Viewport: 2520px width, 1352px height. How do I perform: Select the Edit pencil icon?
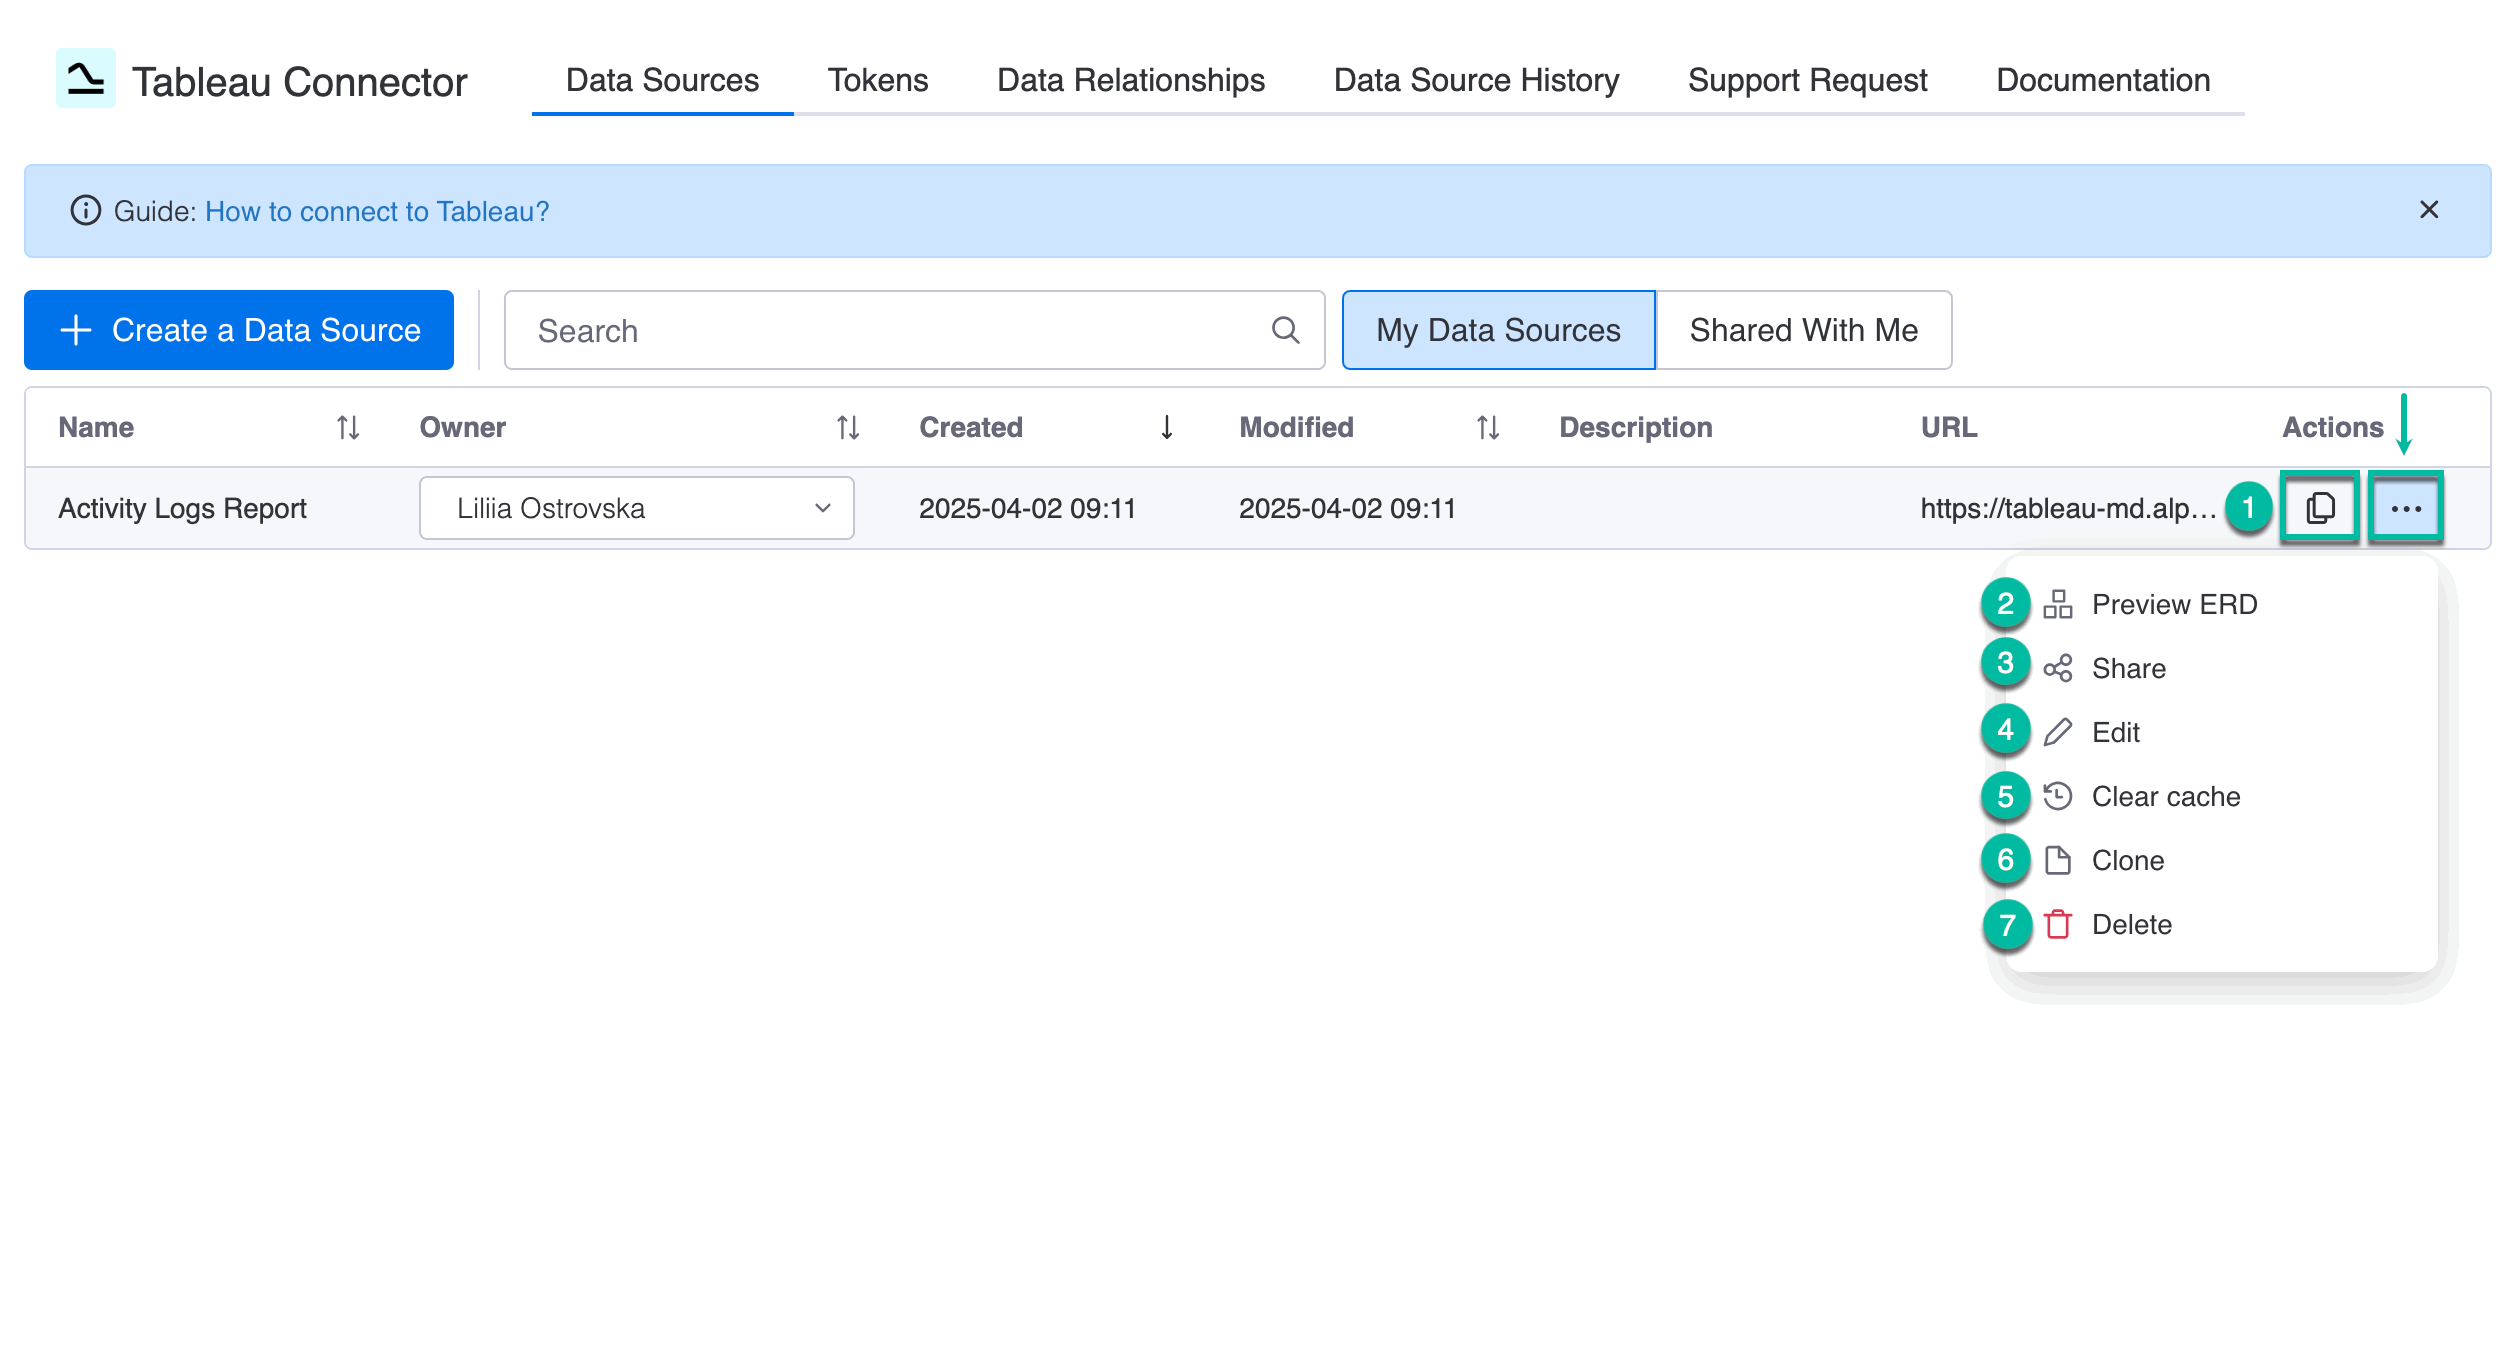pos(2058,731)
